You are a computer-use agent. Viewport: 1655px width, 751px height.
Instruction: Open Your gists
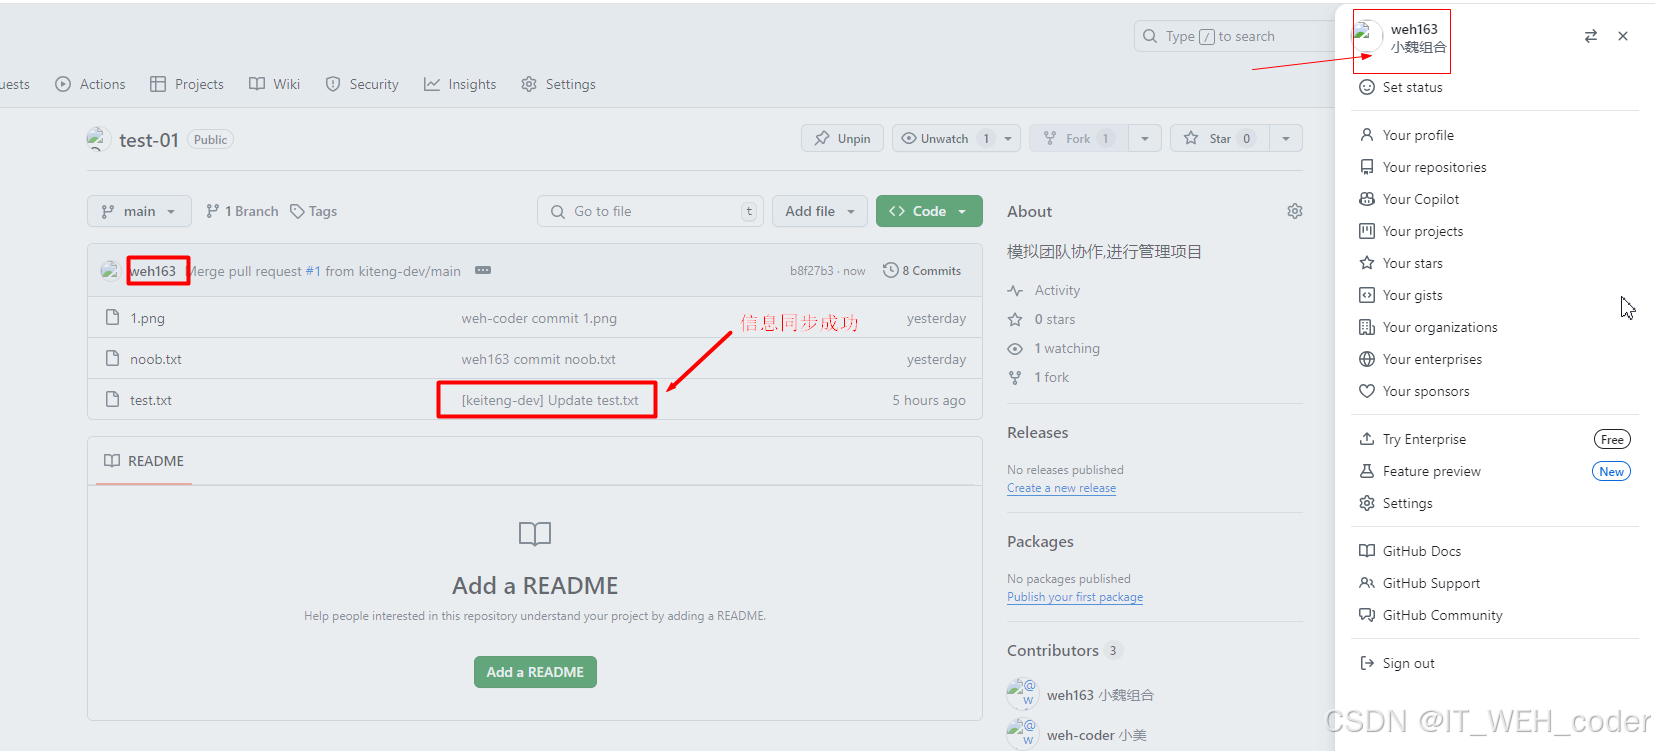[1495, 295]
